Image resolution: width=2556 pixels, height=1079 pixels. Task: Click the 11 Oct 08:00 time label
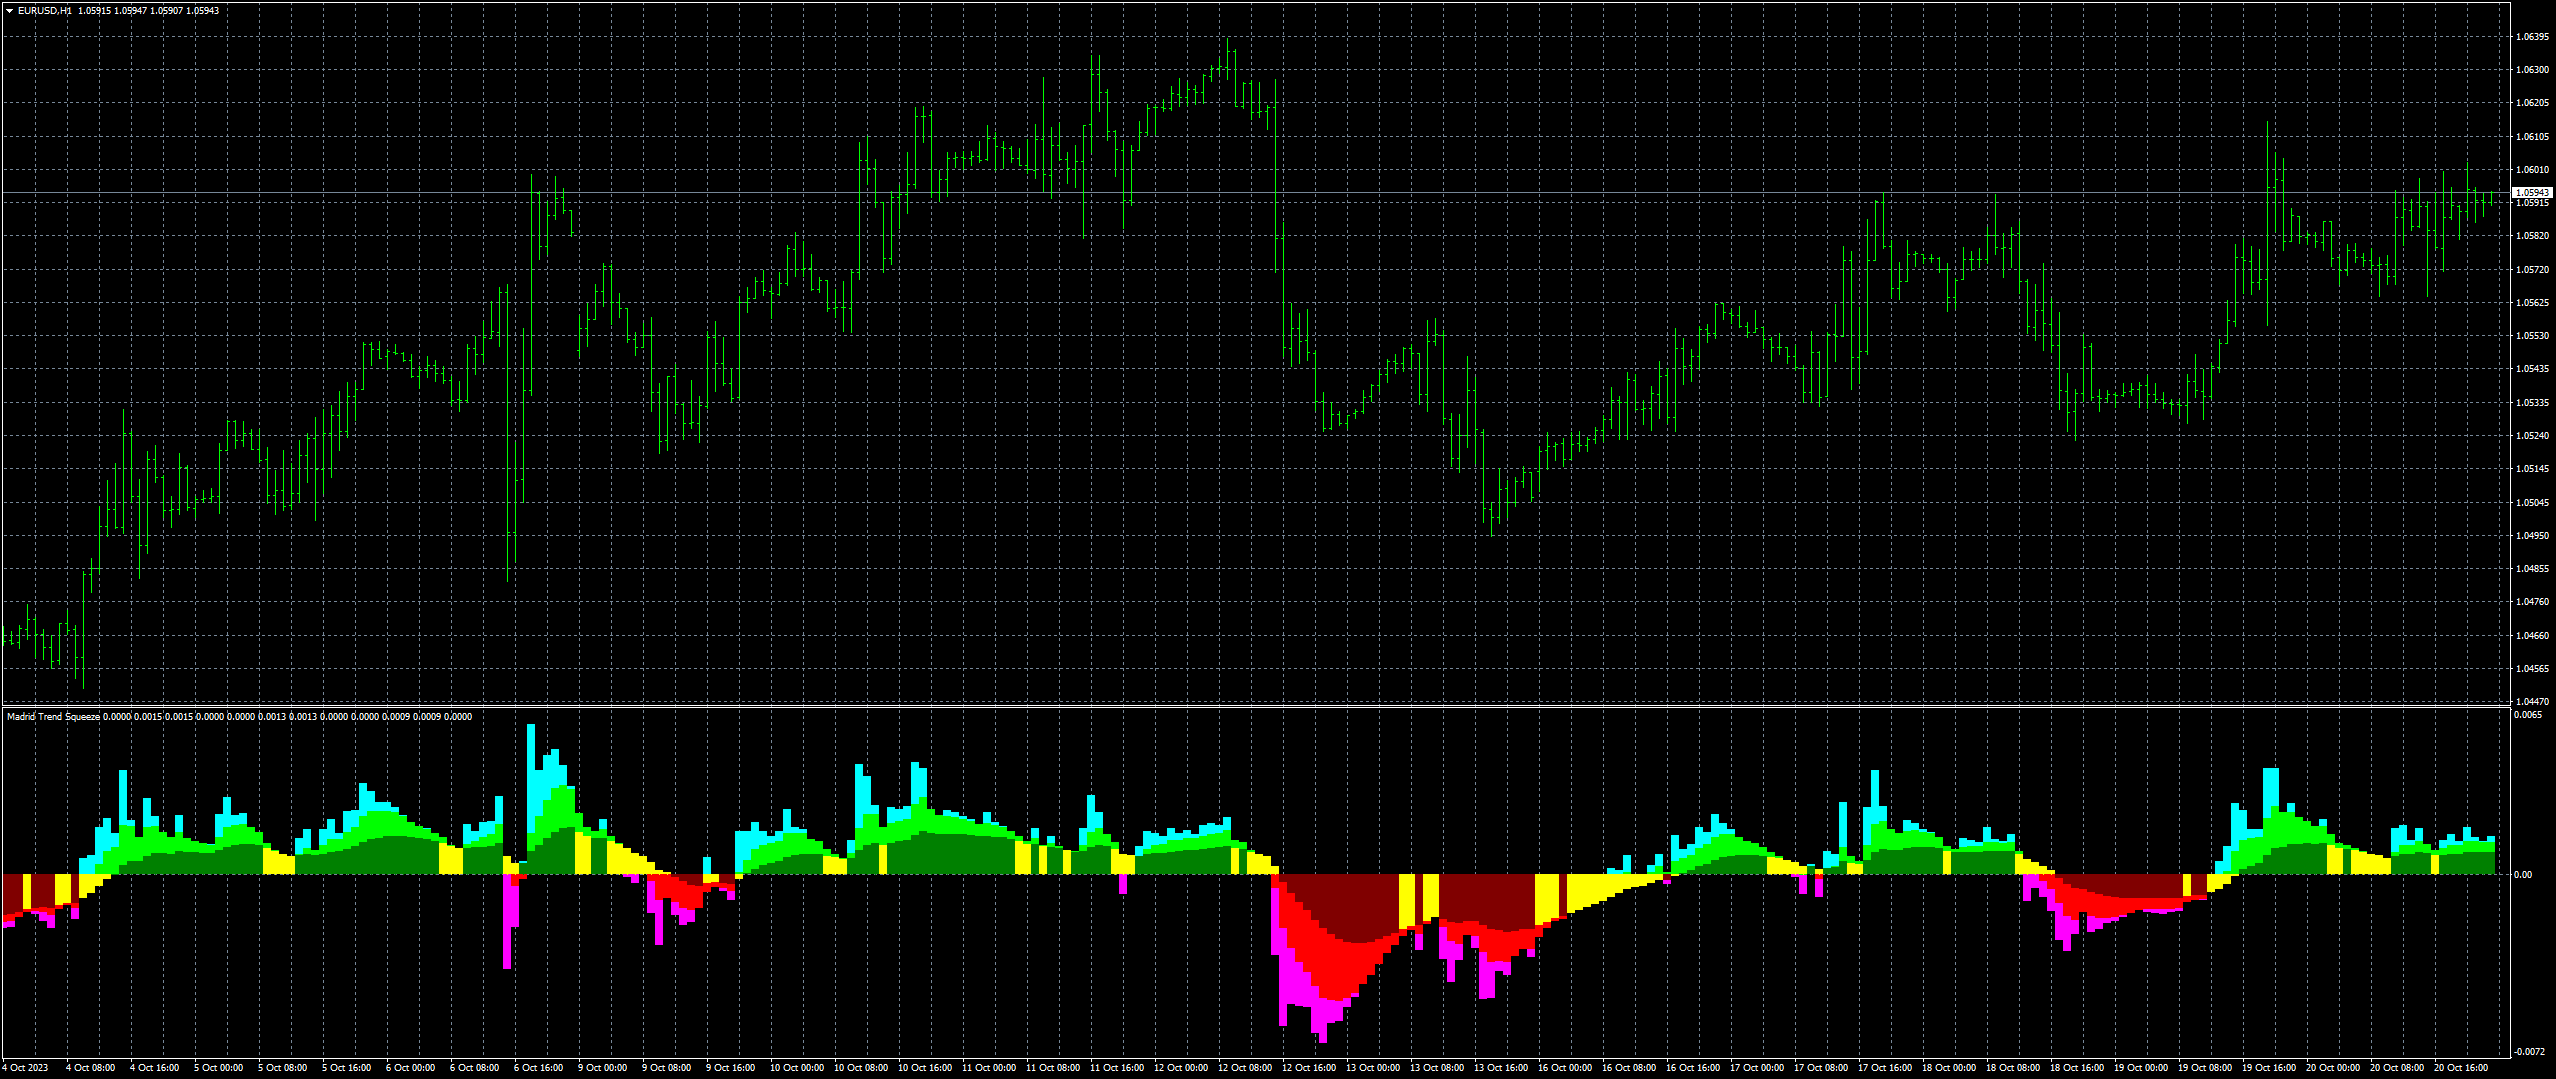pyautogui.click(x=1053, y=1068)
